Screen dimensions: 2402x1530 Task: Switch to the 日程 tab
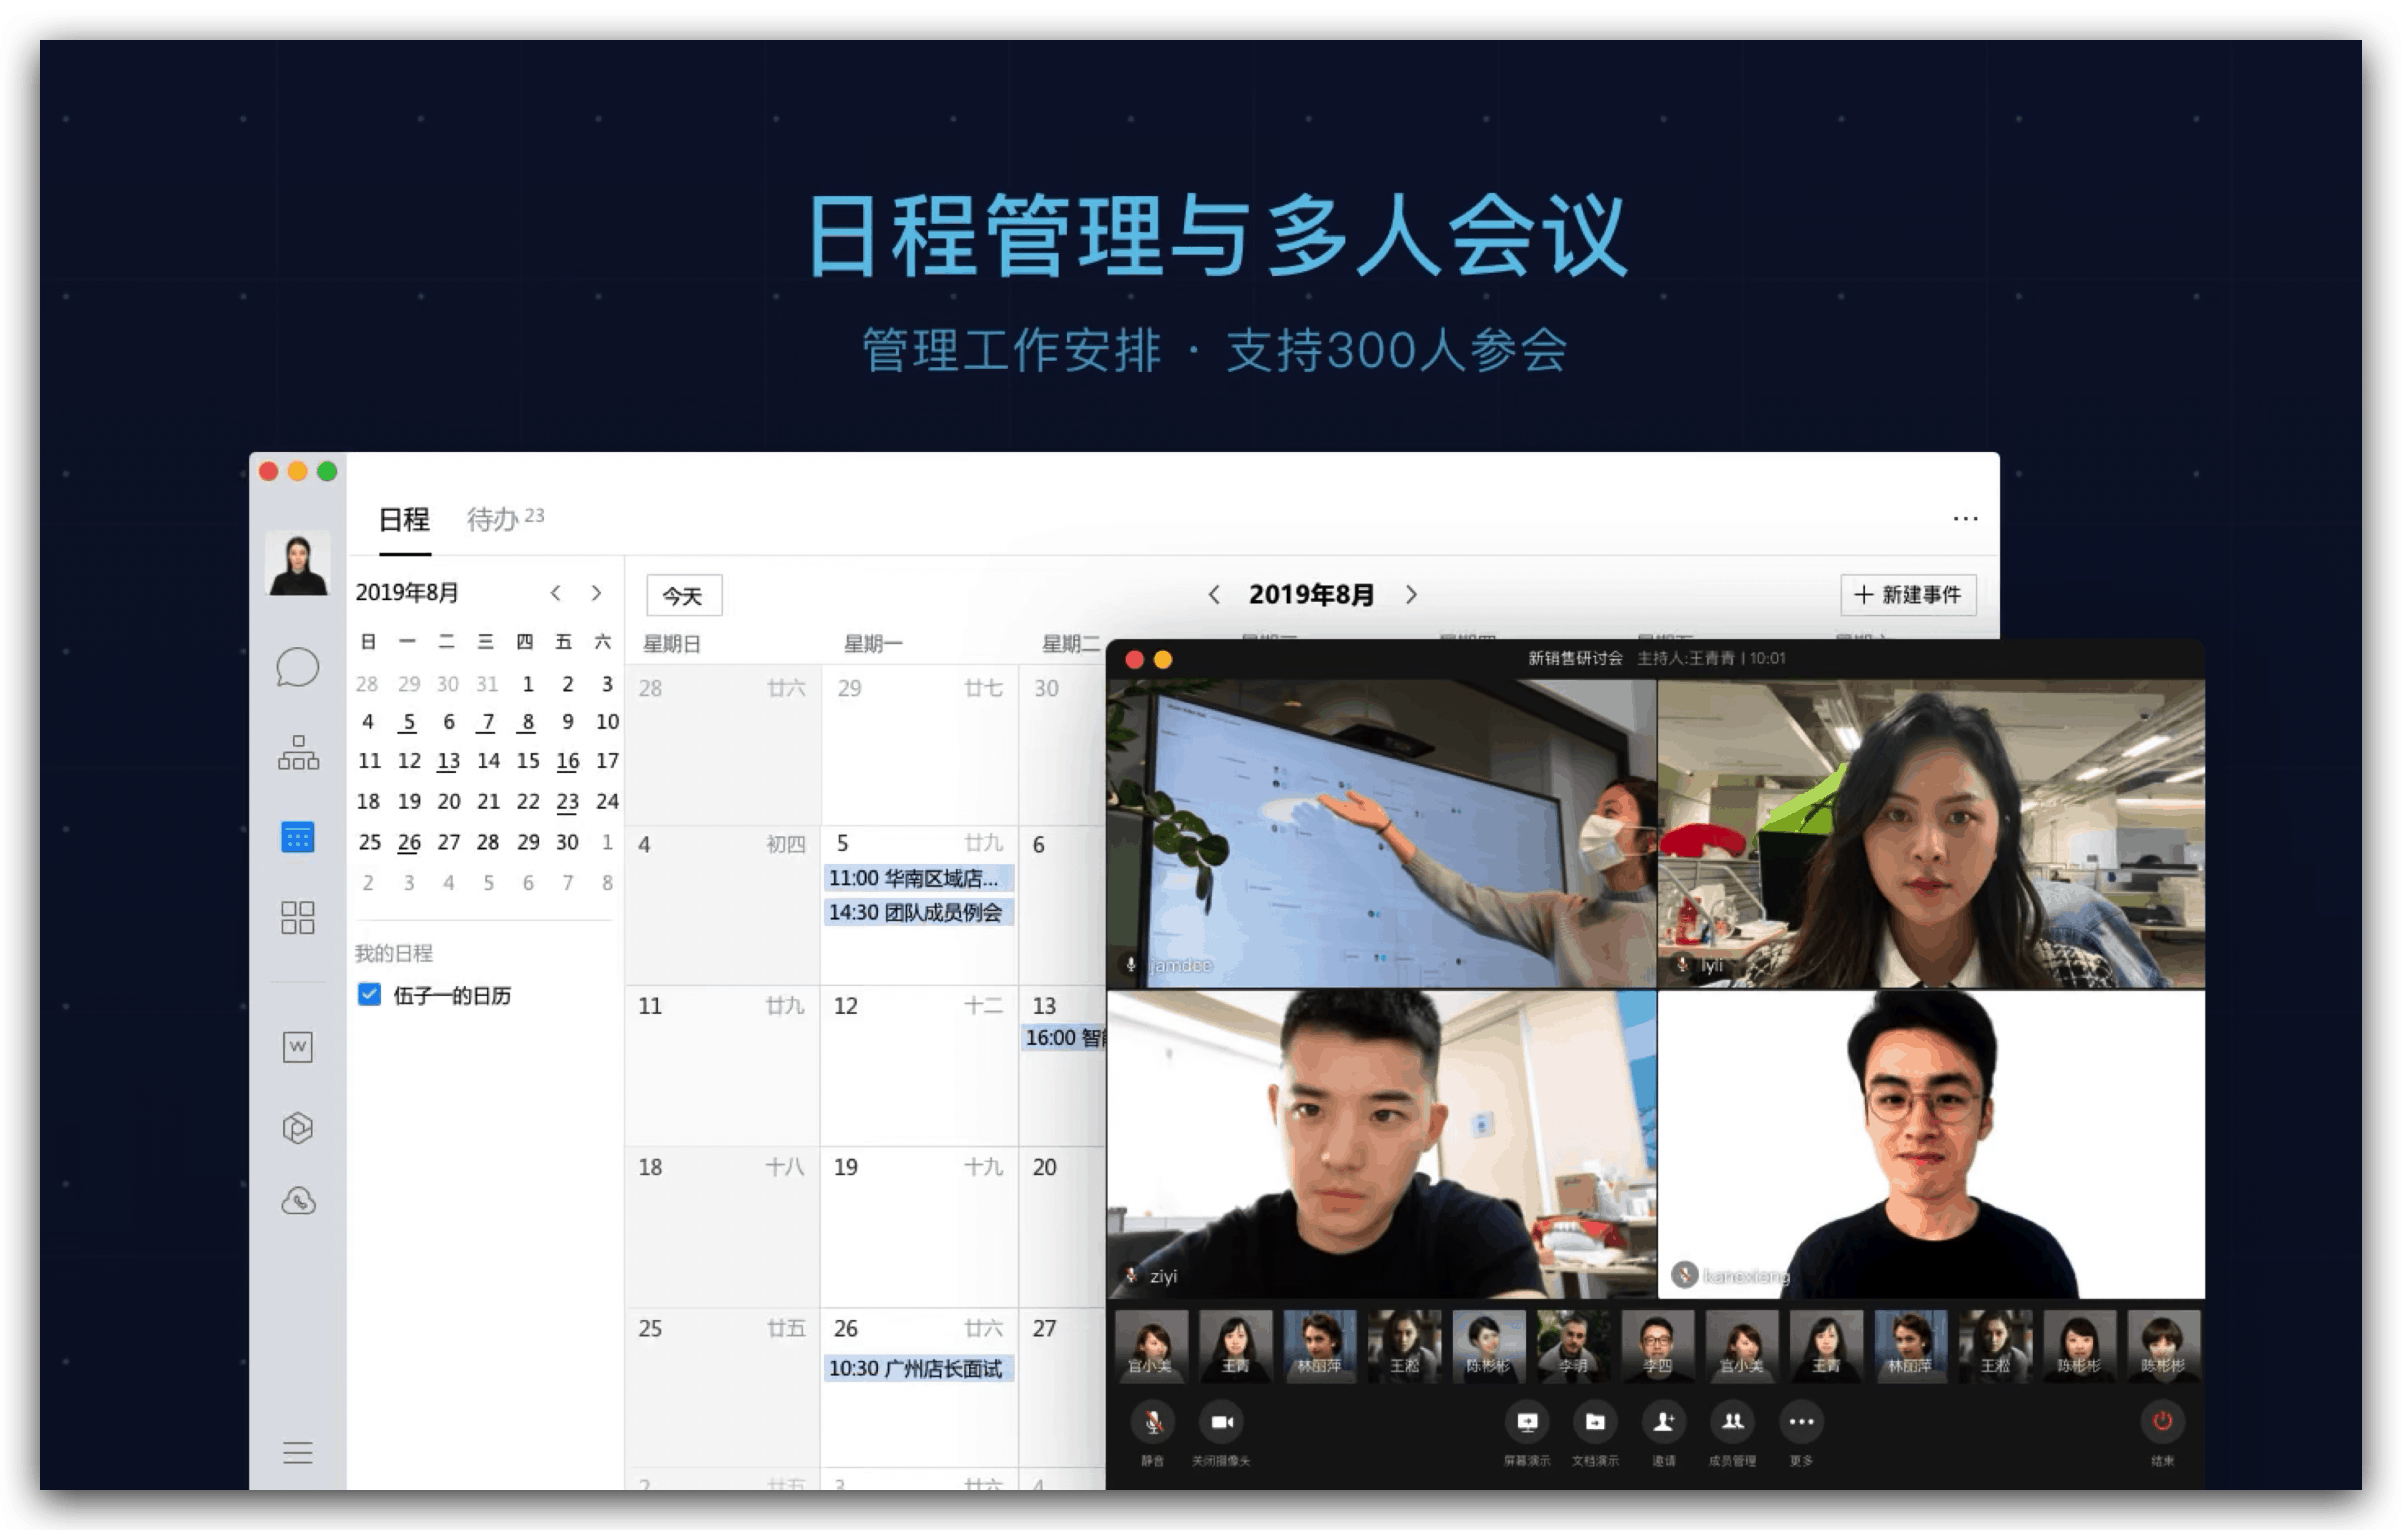(404, 520)
